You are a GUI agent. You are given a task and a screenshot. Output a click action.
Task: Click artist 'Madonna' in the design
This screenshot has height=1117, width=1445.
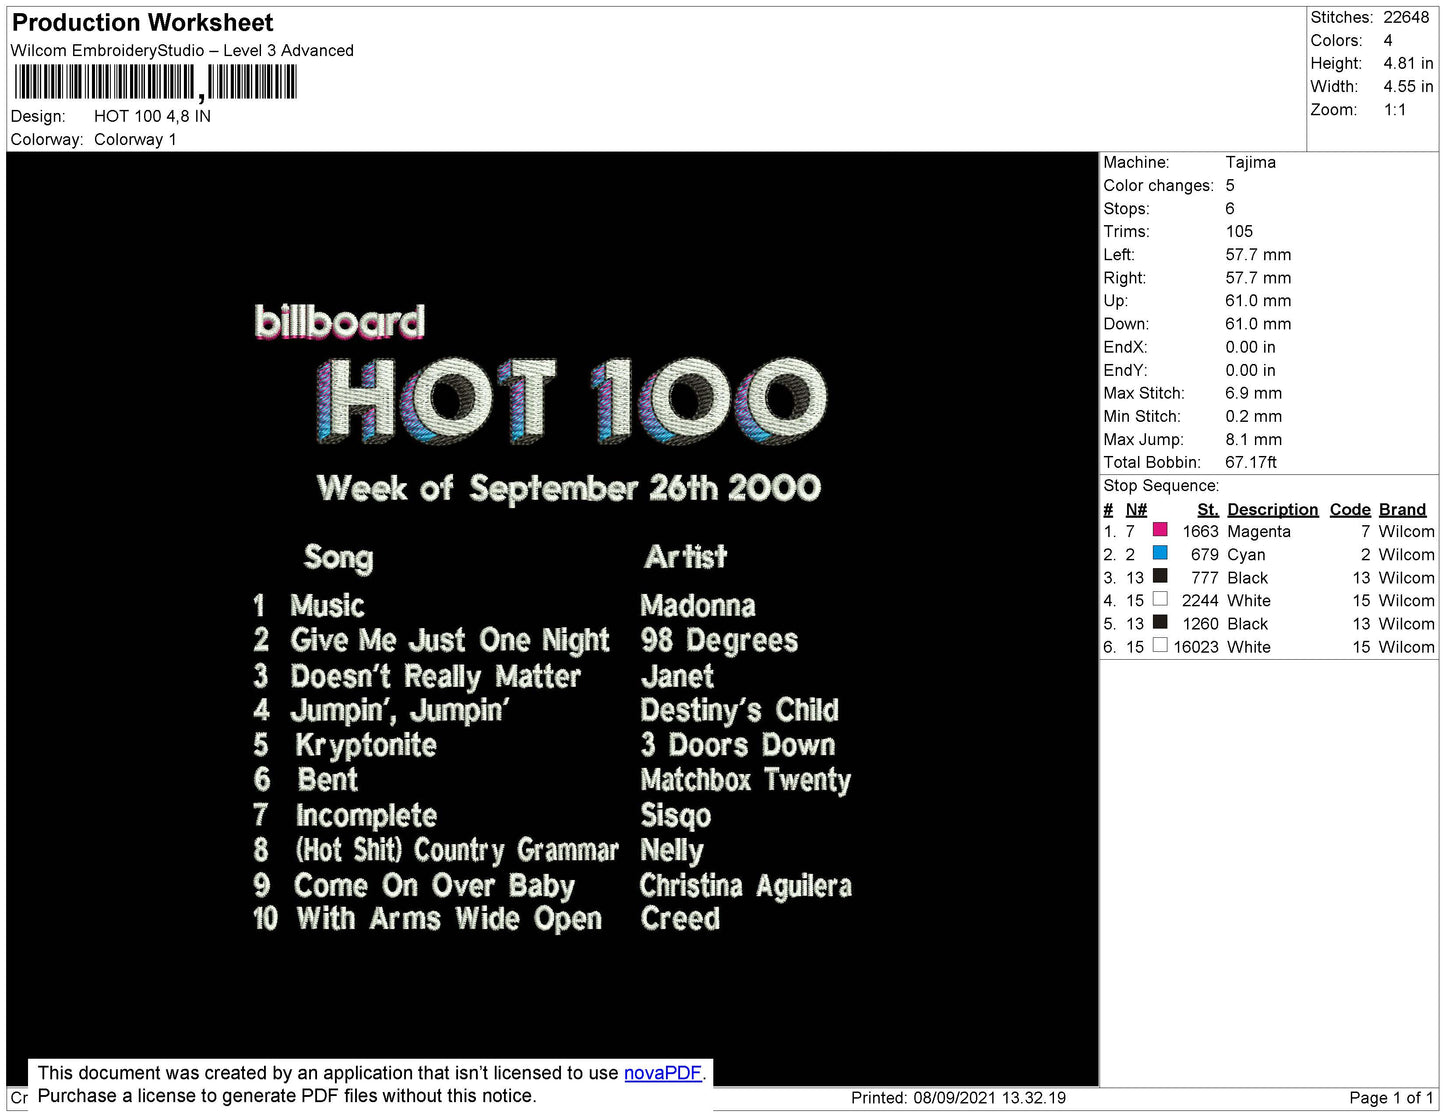pos(698,606)
